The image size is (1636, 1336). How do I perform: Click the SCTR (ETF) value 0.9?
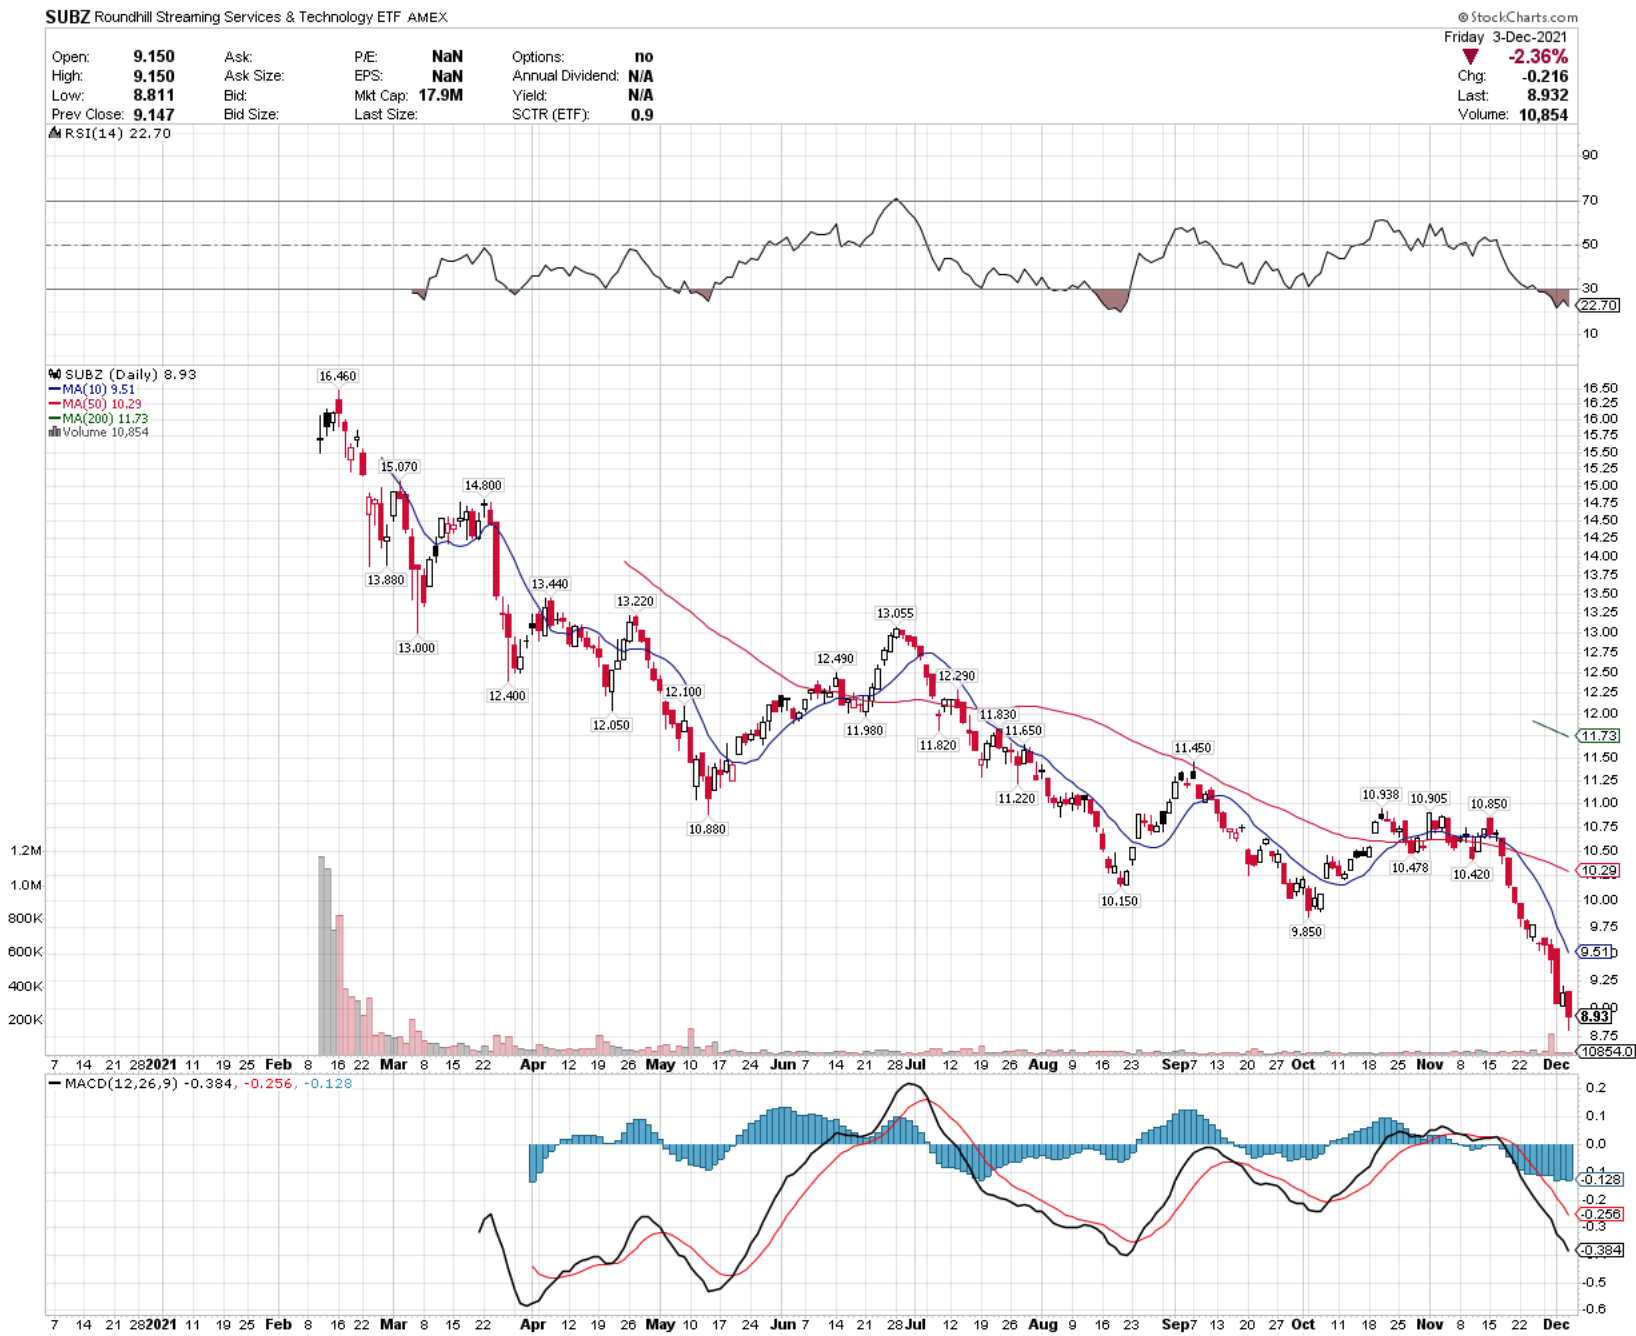click(x=642, y=114)
